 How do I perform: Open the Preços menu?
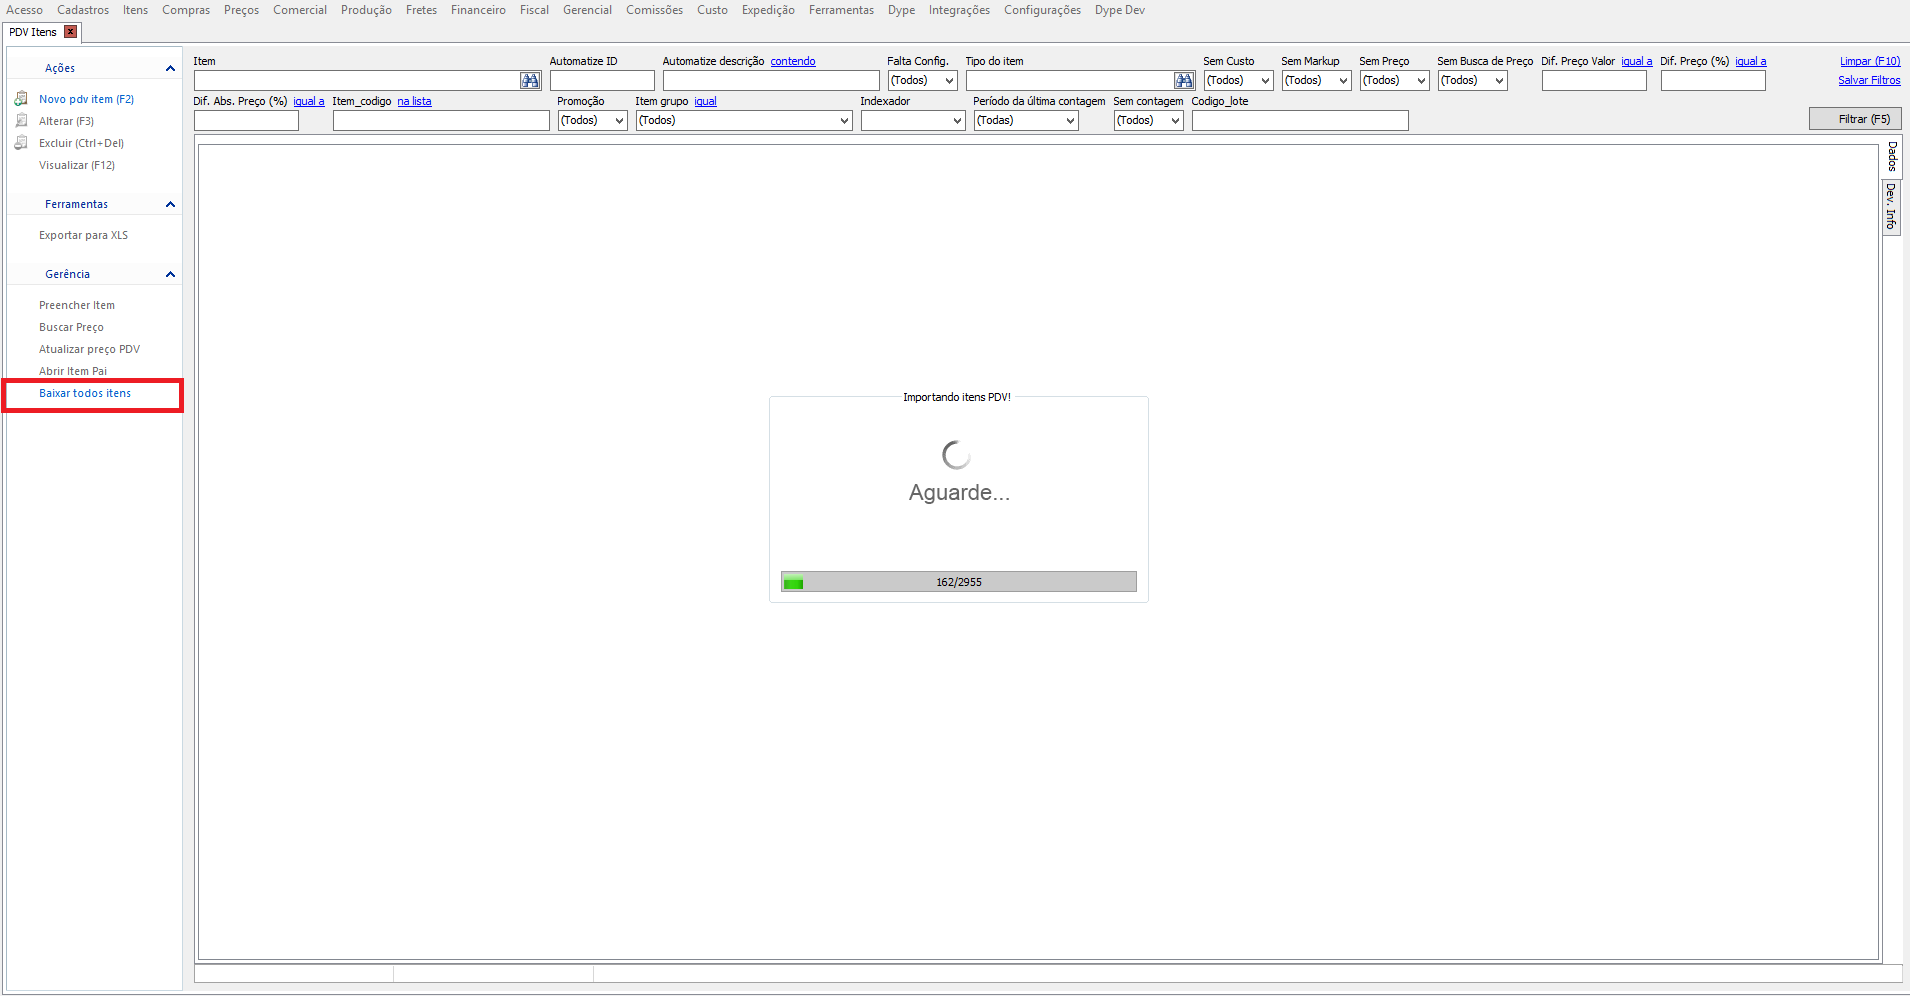[x=241, y=10]
